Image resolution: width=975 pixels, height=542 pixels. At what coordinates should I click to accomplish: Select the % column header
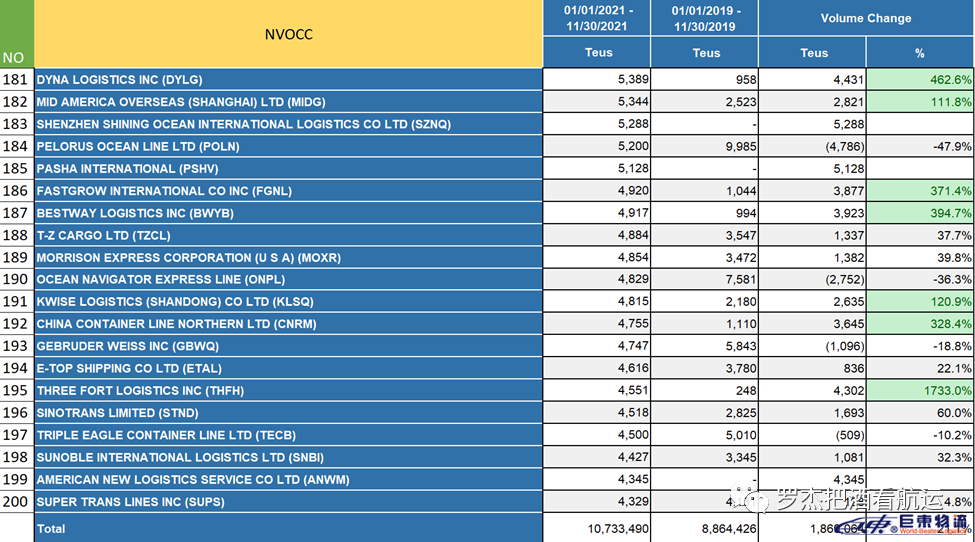click(920, 52)
